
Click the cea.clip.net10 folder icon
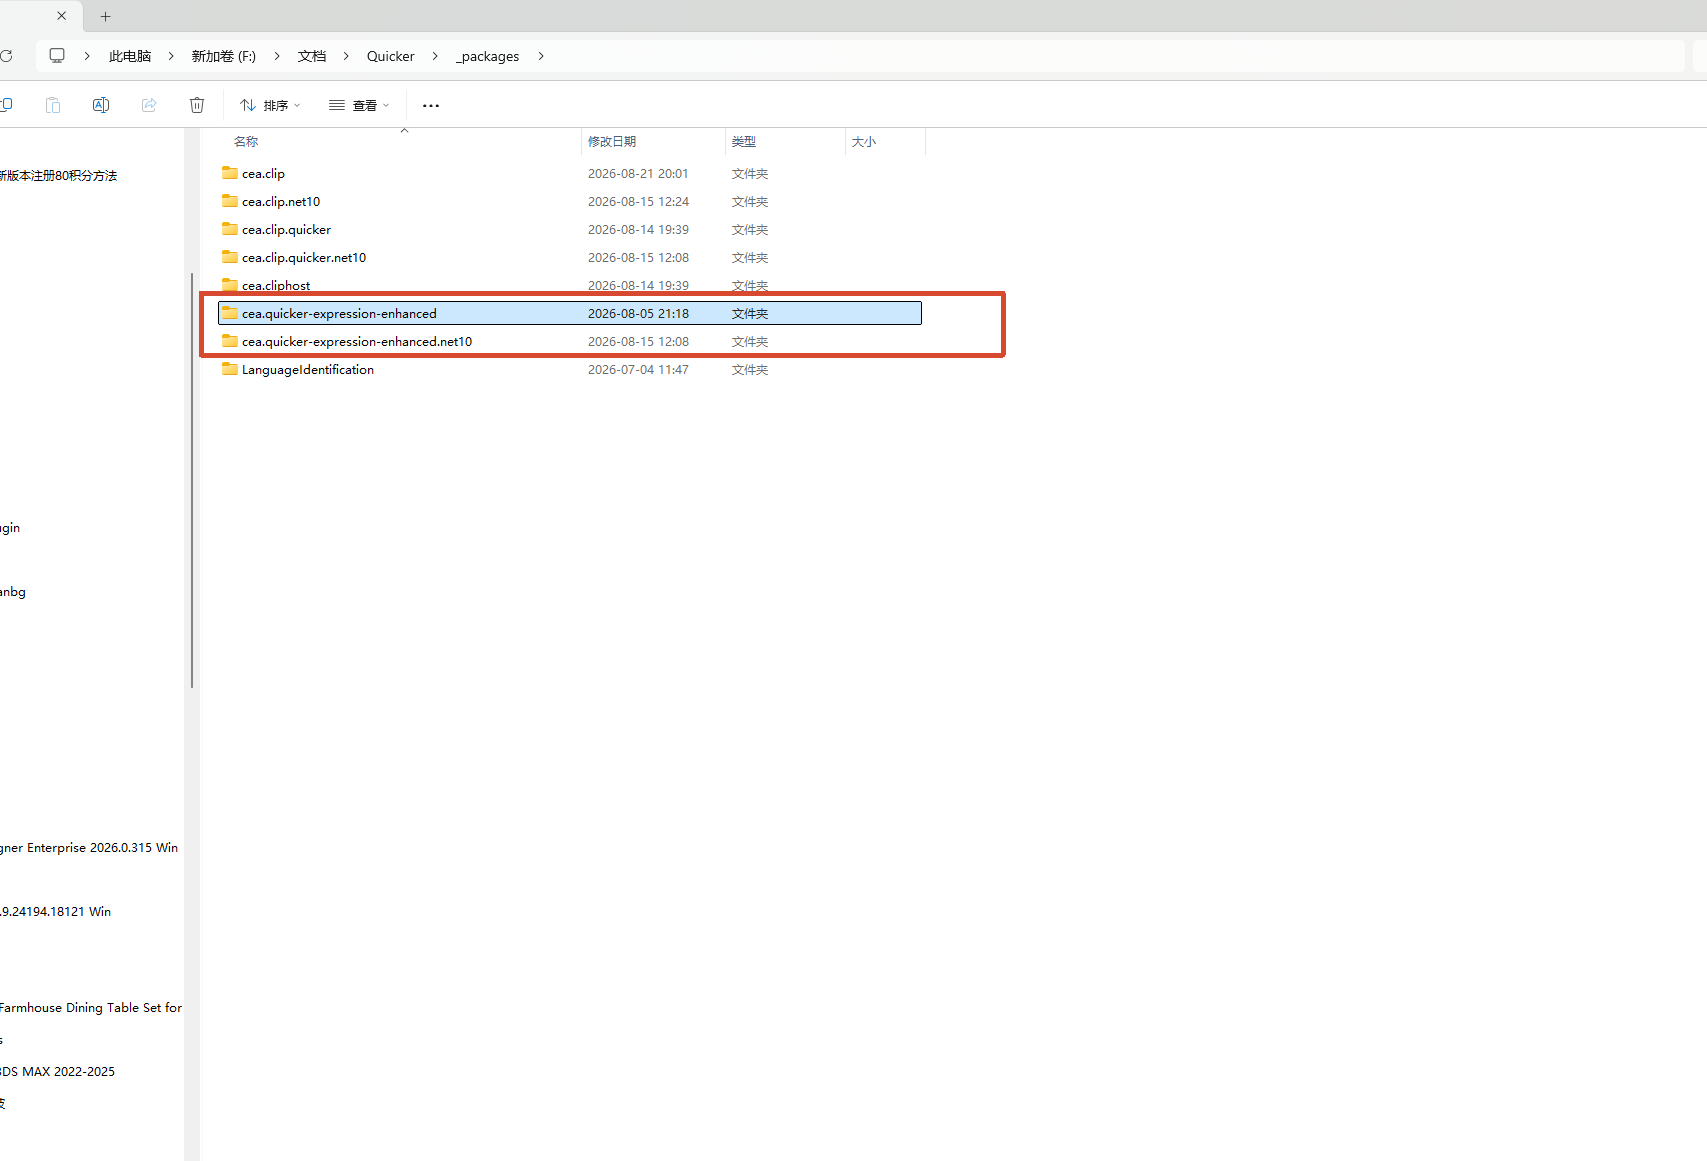[x=230, y=201]
